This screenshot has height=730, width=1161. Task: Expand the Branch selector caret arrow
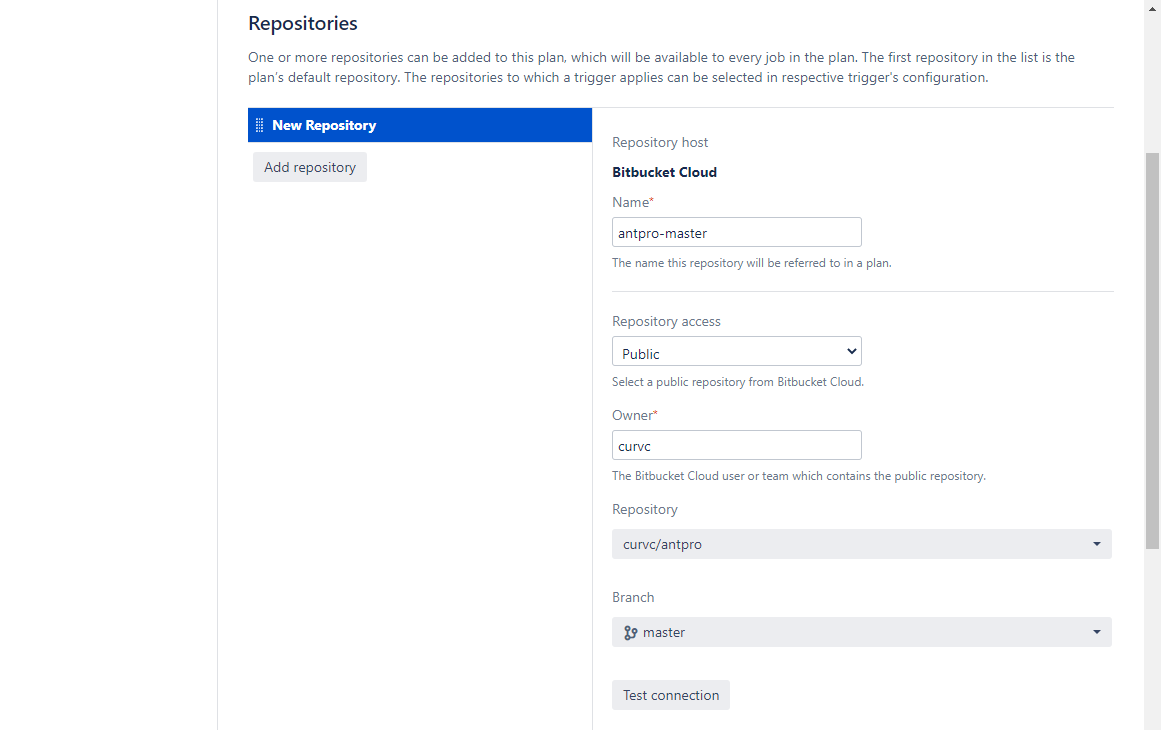[1097, 632]
